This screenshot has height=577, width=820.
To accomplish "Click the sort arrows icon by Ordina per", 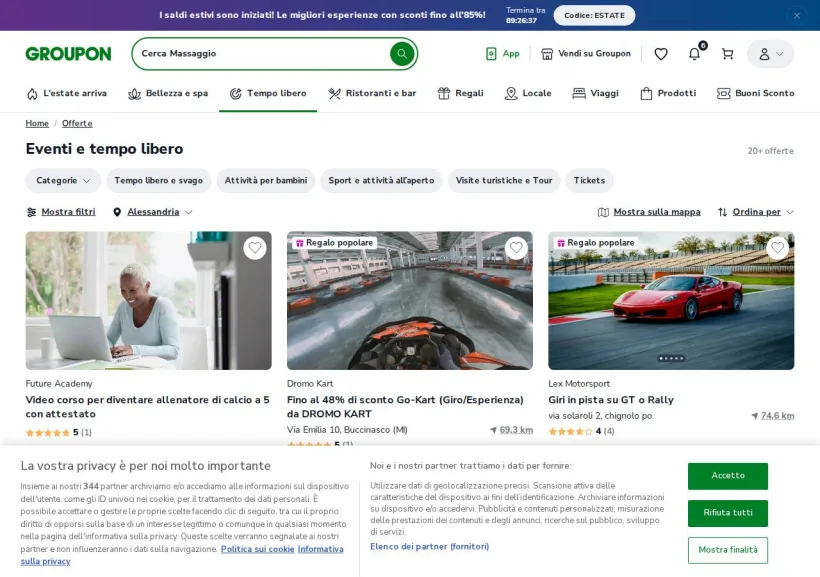I will 723,212.
